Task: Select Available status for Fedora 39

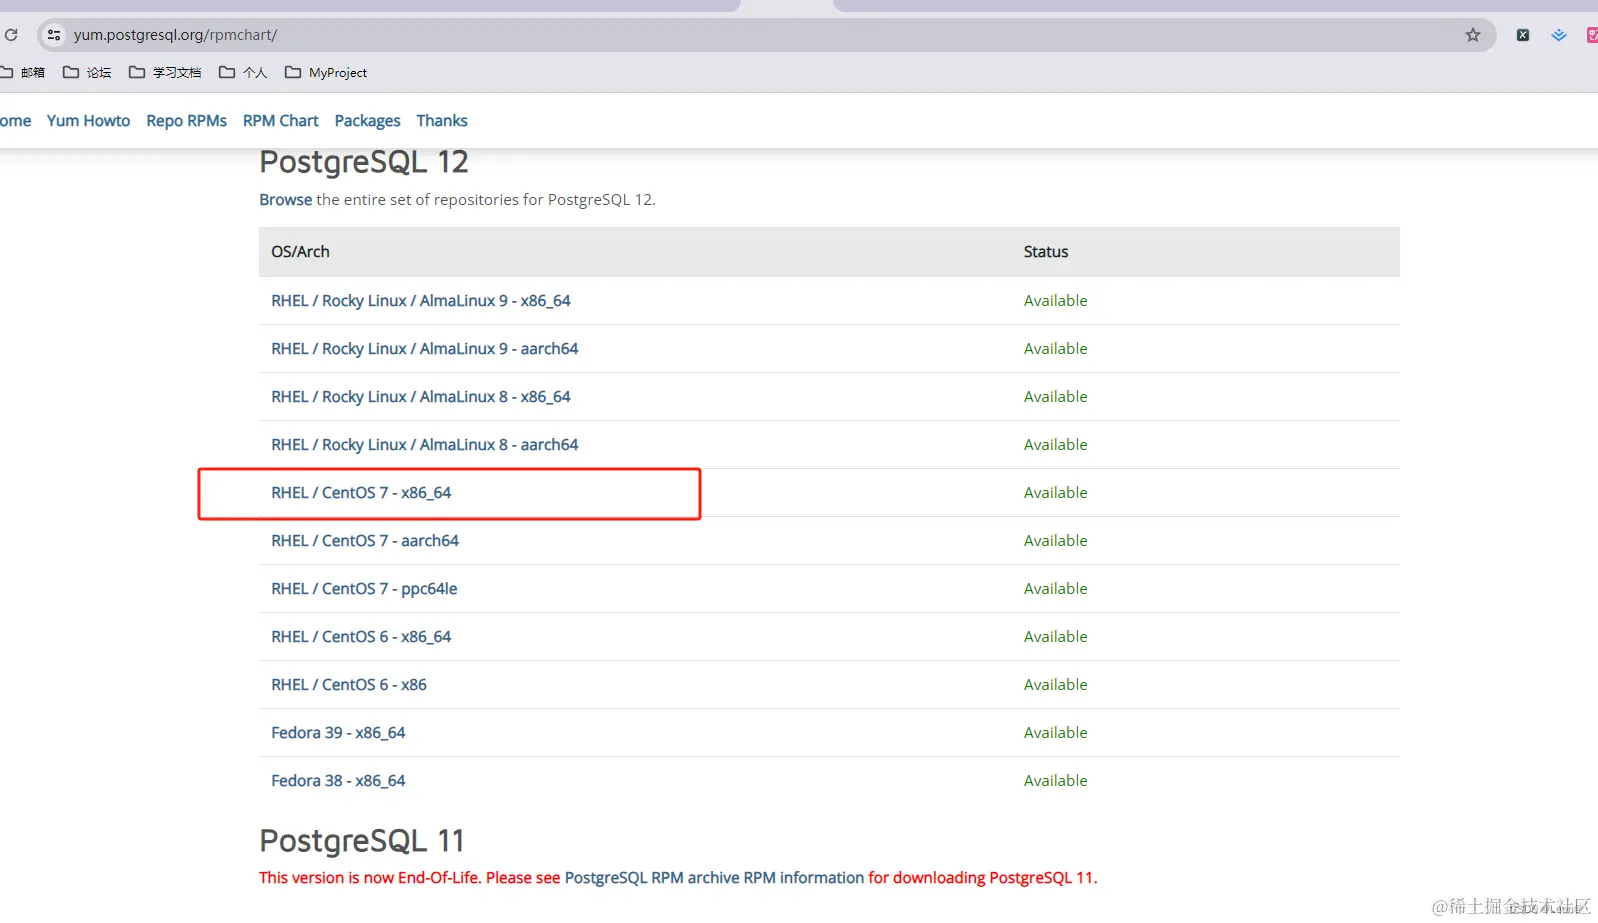Action: (x=1055, y=733)
